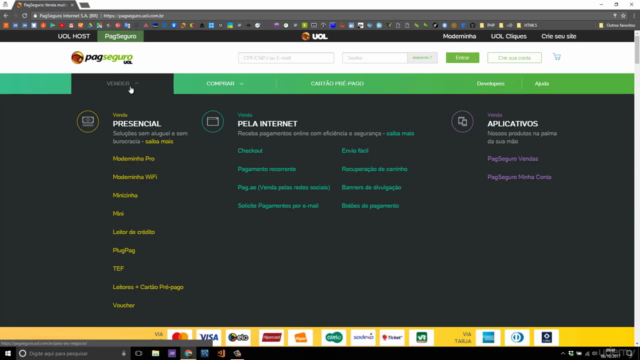Screen dimensions: 640x360
Task: Open the Developers menu item
Action: [x=491, y=84]
